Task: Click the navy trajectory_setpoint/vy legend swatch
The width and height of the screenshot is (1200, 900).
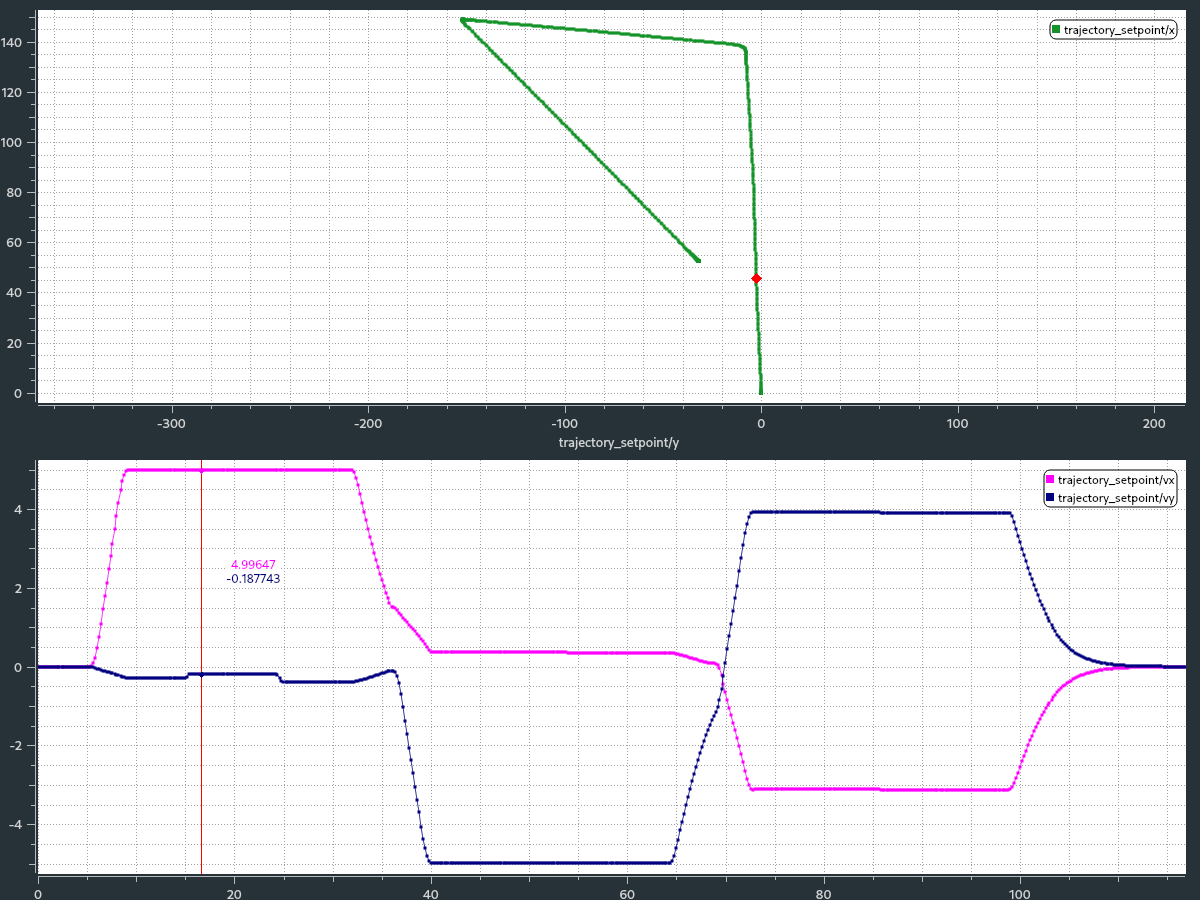Action: 1050,498
